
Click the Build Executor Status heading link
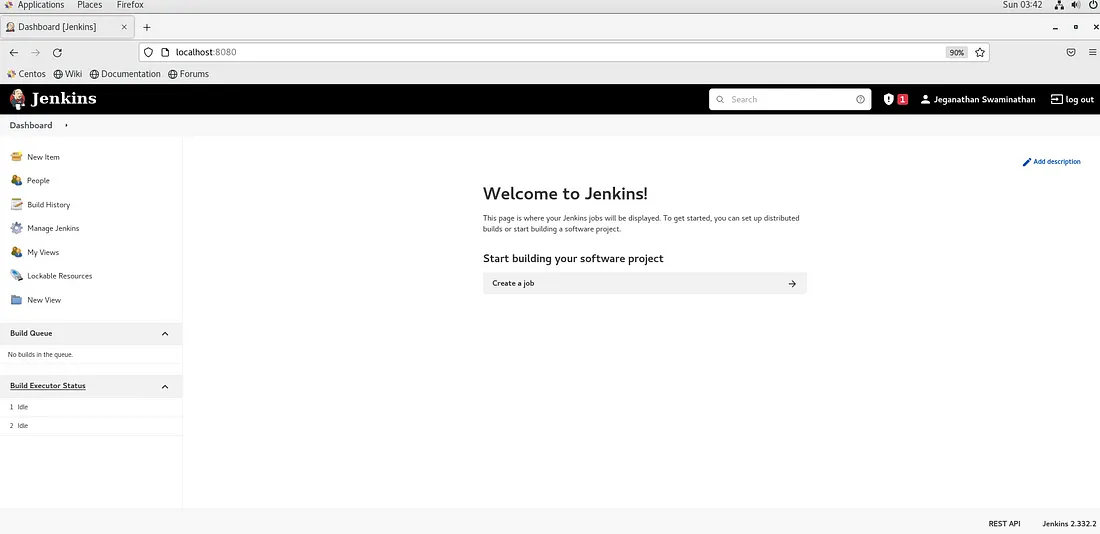tap(48, 386)
